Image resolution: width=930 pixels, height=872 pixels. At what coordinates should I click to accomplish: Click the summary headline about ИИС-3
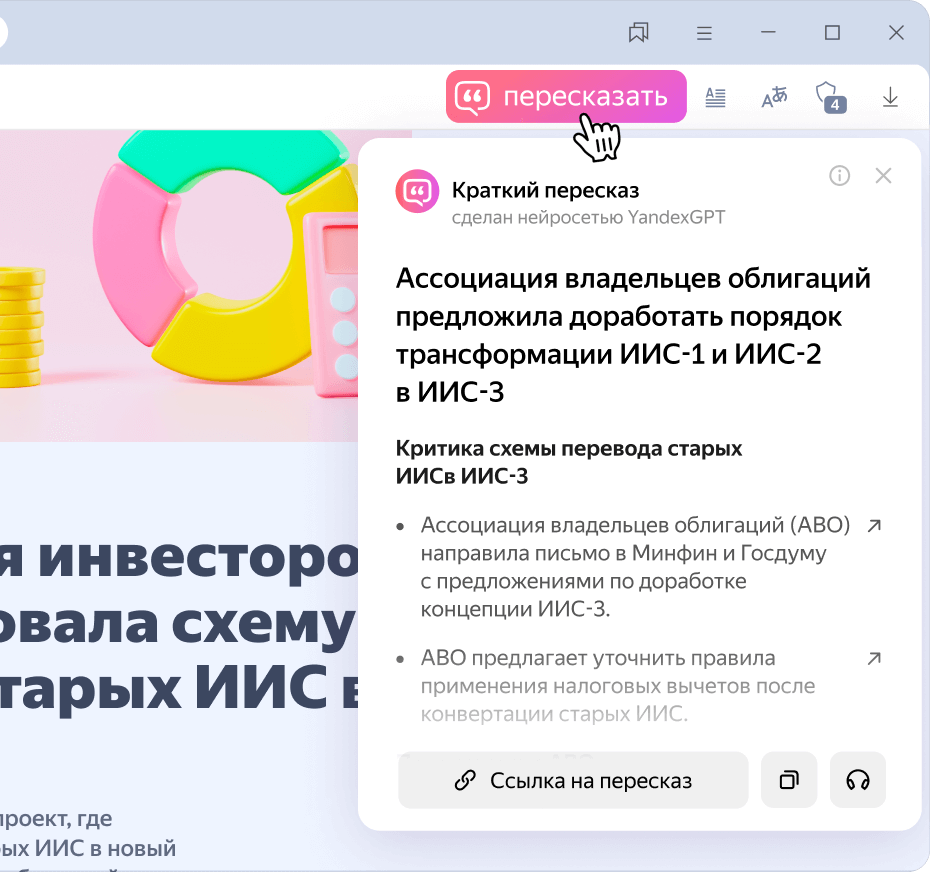coord(633,335)
